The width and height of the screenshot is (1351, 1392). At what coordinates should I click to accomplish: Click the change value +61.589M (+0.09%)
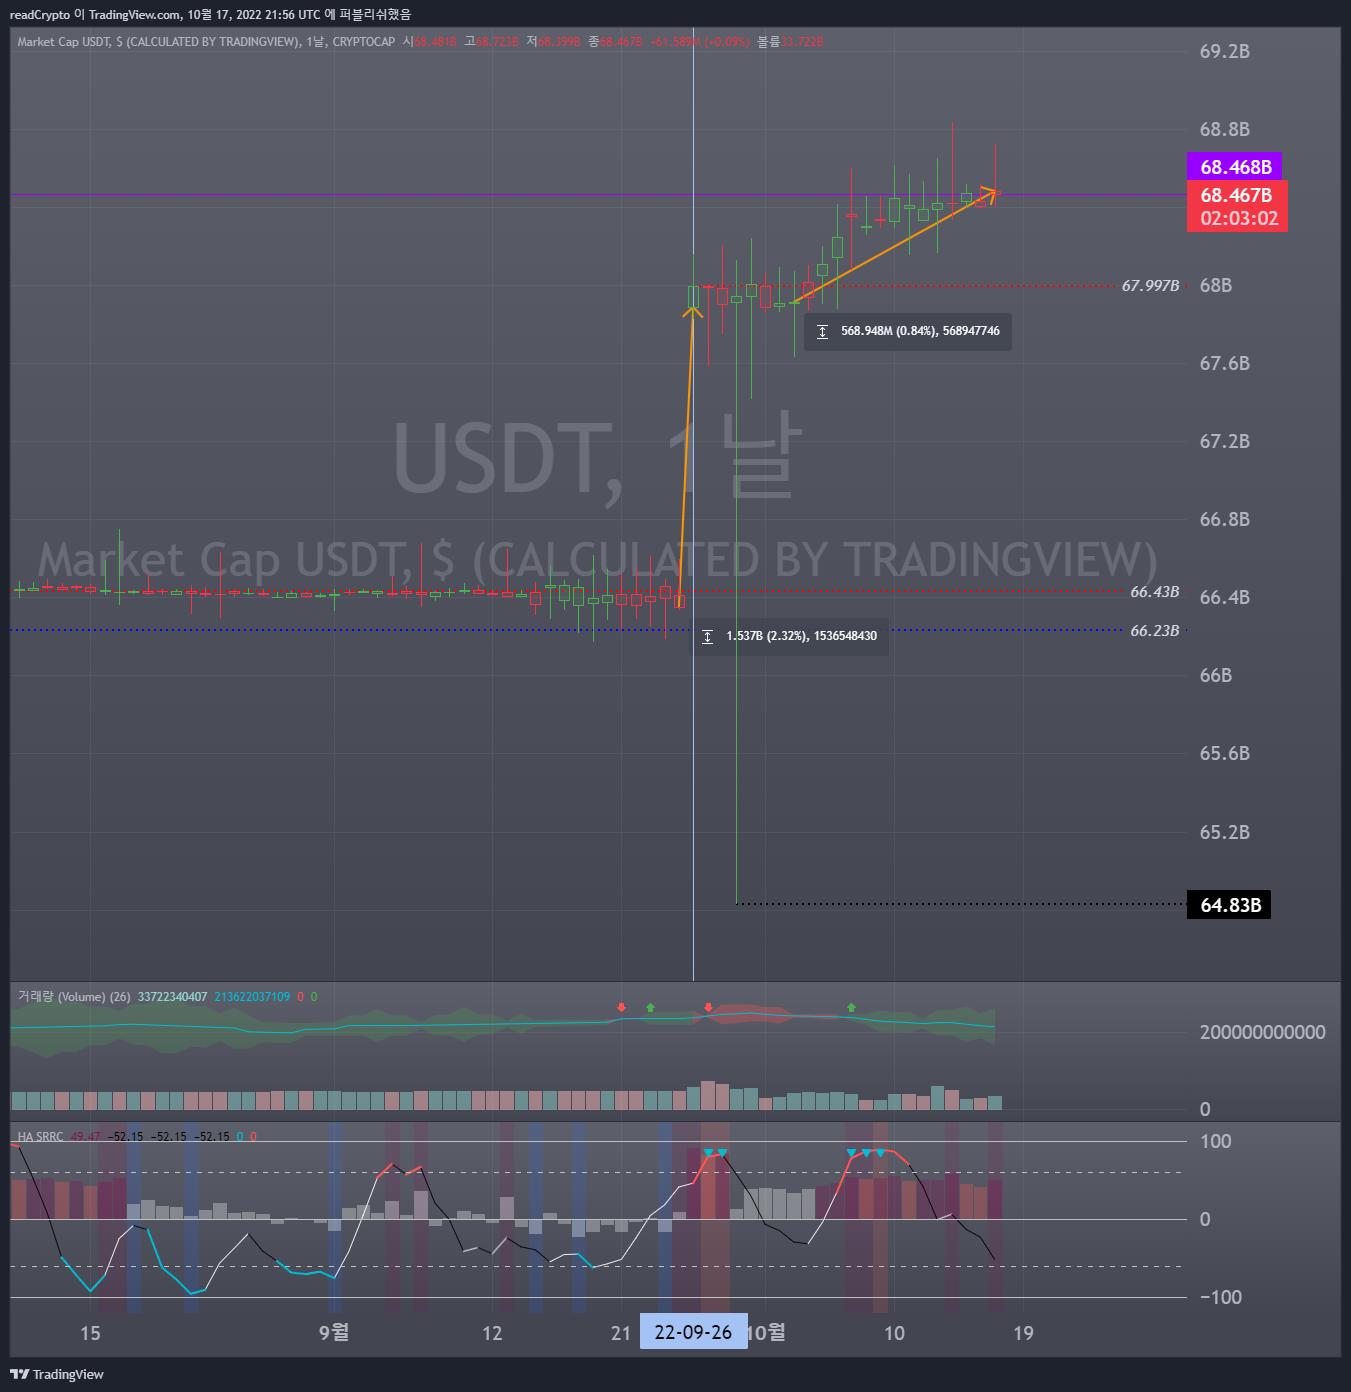(x=699, y=42)
